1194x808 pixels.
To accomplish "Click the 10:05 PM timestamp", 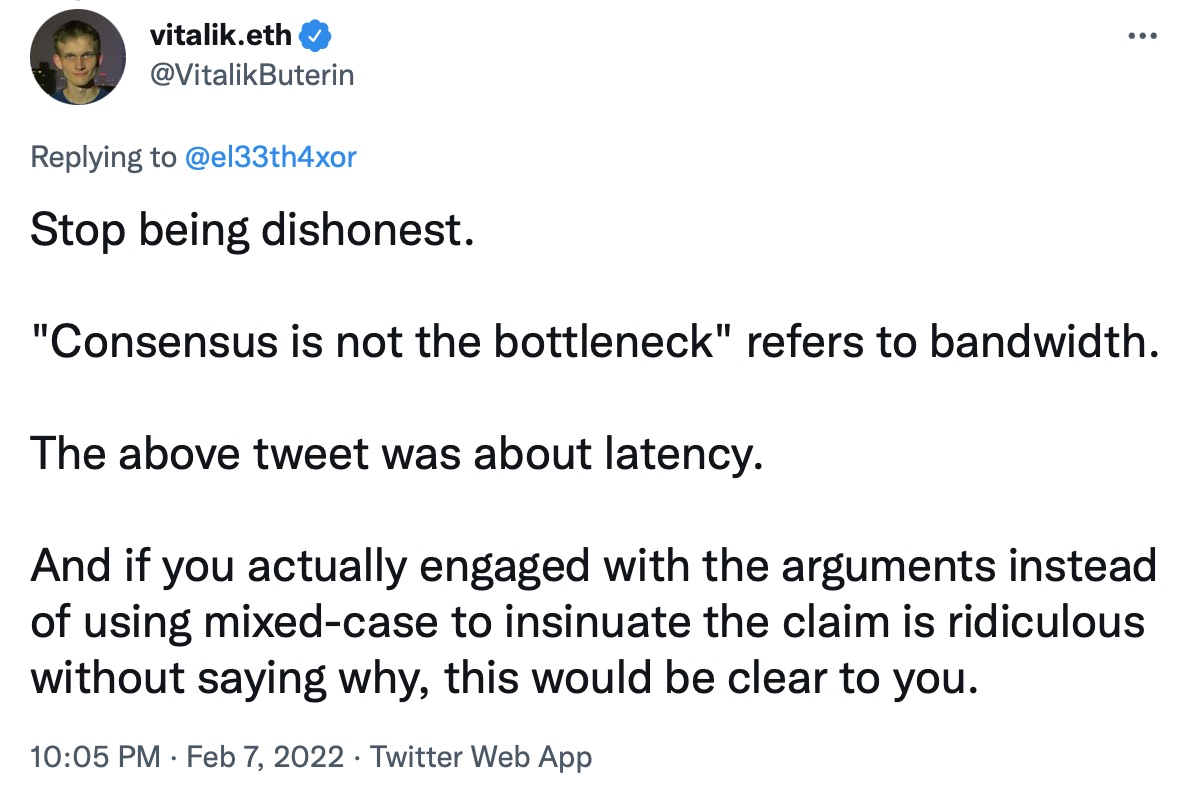I will [x=94, y=757].
